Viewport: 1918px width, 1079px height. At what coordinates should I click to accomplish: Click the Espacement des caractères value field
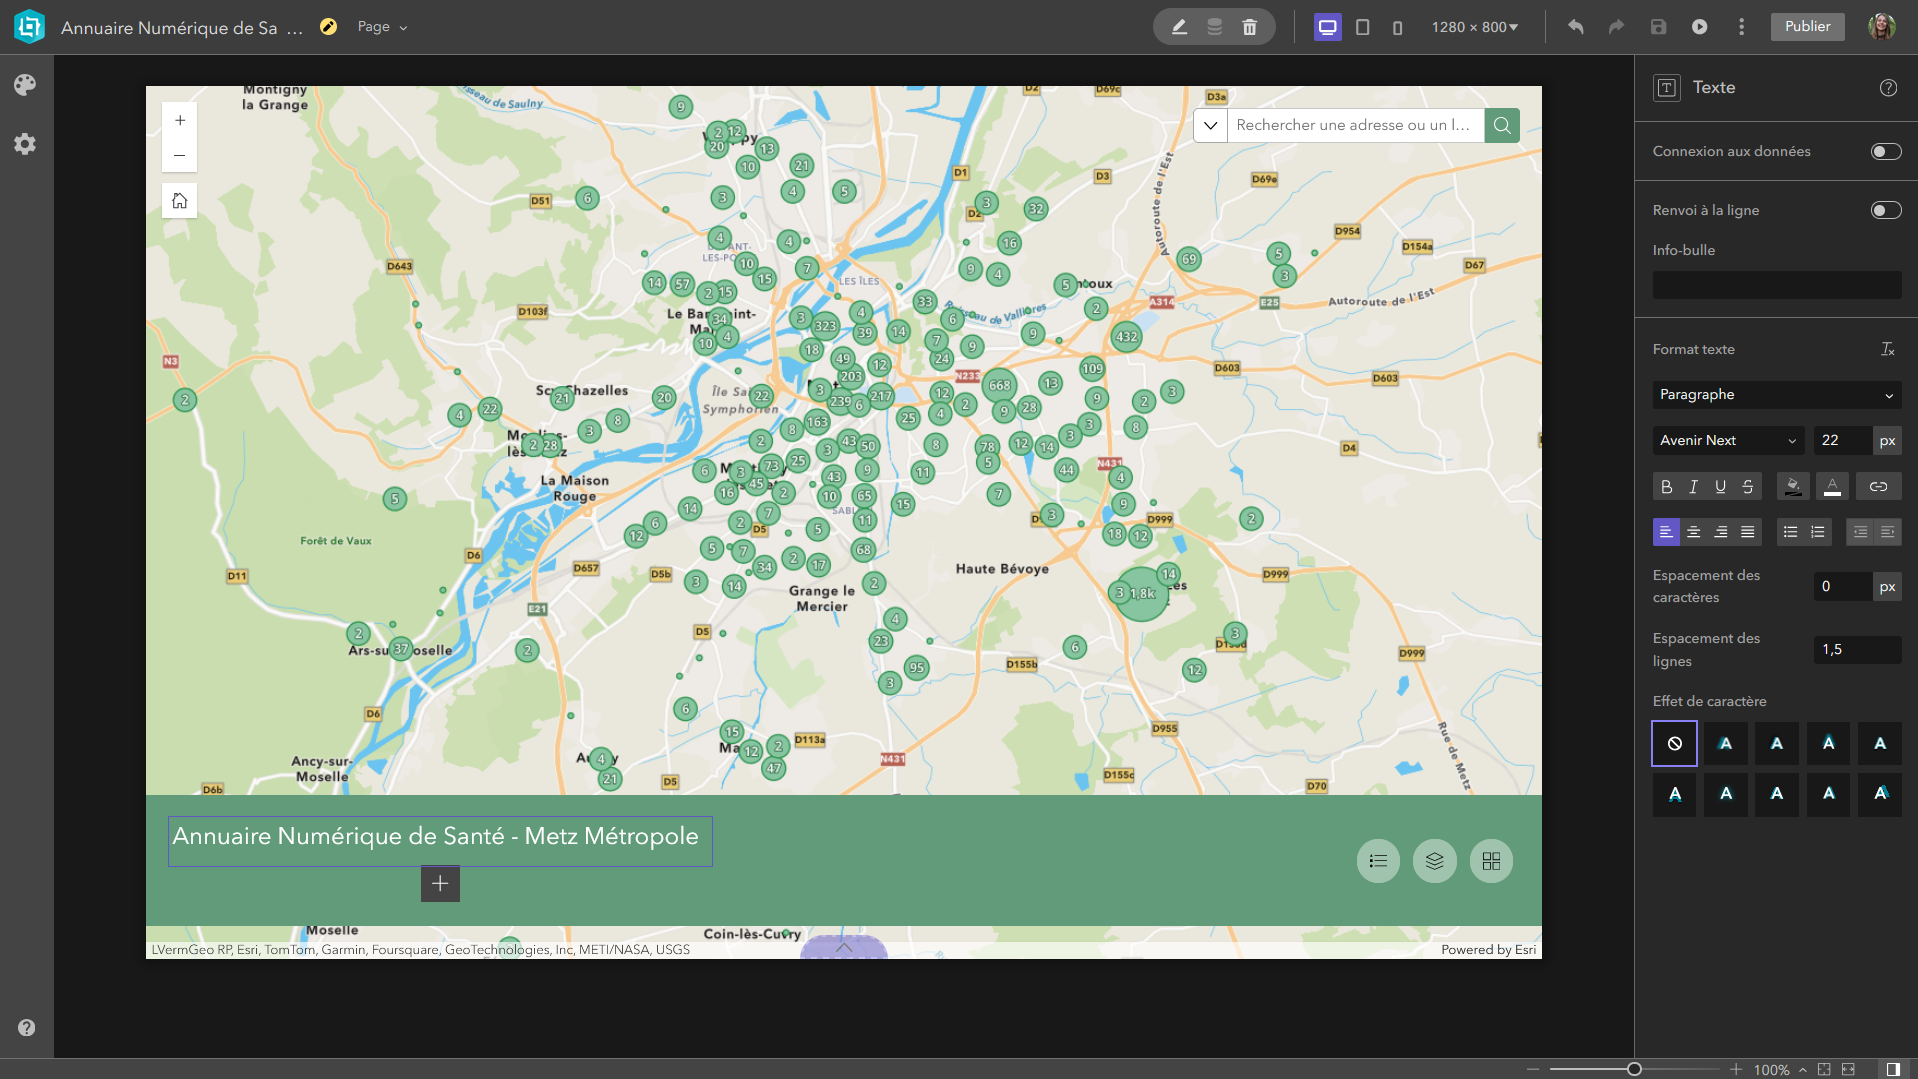(1843, 587)
